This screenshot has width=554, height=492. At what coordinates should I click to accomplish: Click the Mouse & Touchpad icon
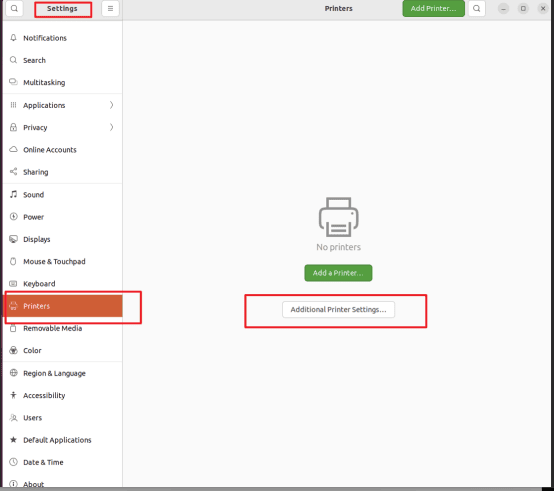coord(13,261)
